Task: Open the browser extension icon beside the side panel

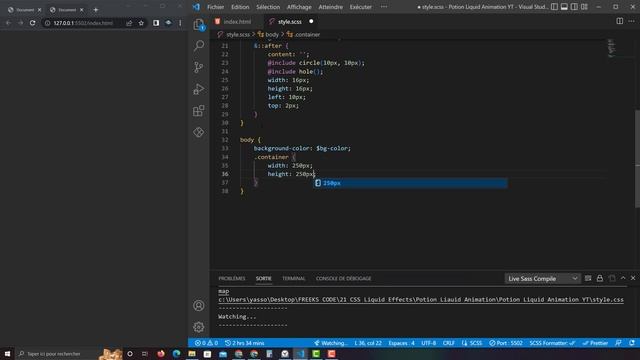Action: 168,23
